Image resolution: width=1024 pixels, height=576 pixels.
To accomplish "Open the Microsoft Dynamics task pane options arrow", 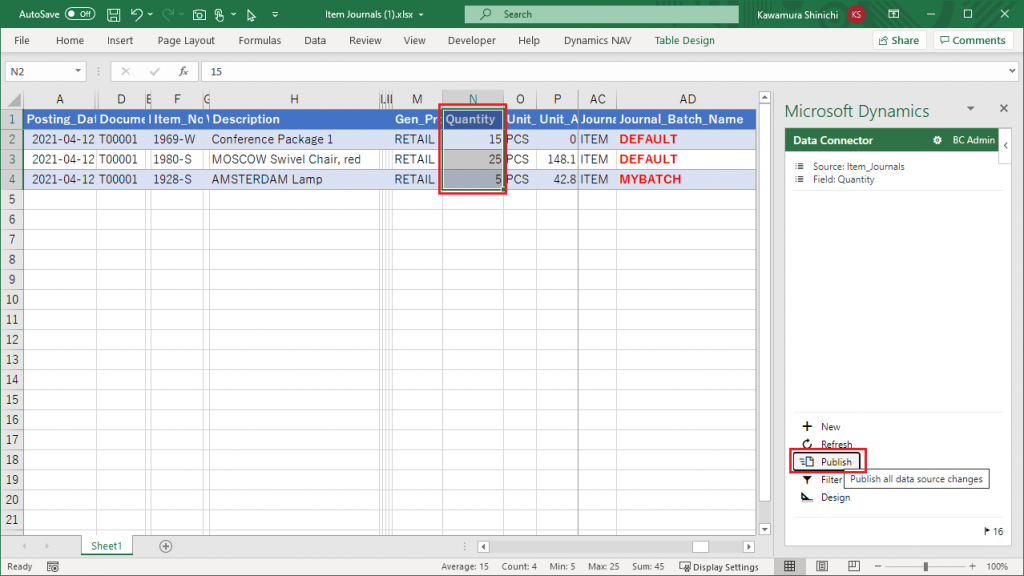I will [970, 108].
